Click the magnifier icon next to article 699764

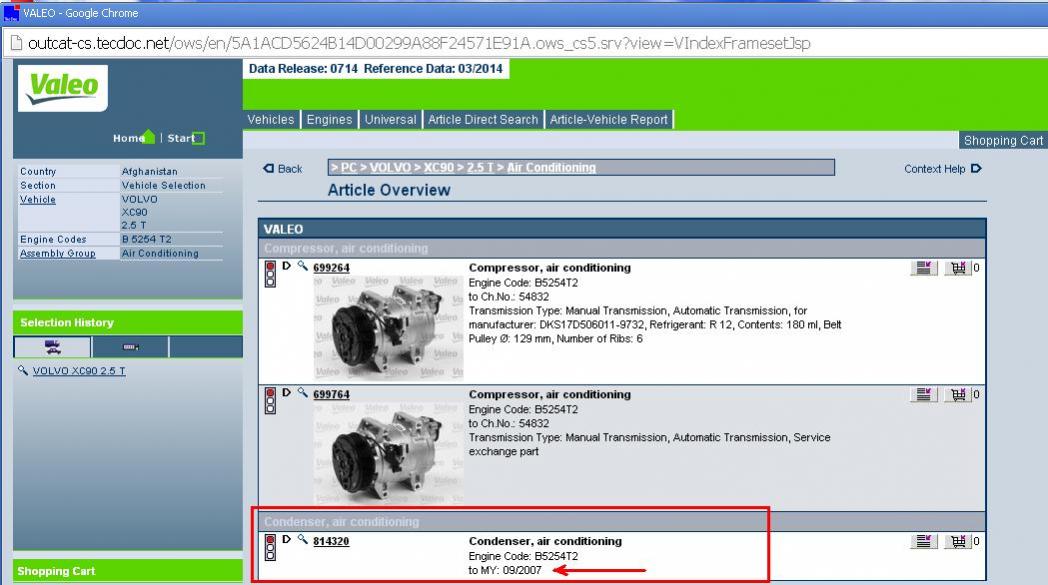[x=302, y=393]
